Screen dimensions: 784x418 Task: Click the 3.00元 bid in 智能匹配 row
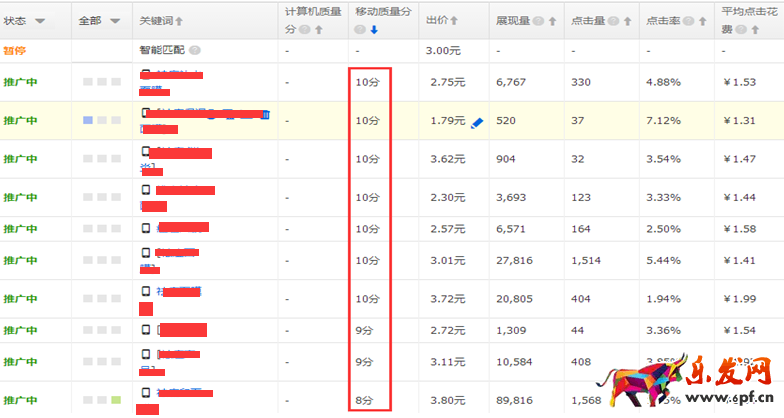click(443, 50)
